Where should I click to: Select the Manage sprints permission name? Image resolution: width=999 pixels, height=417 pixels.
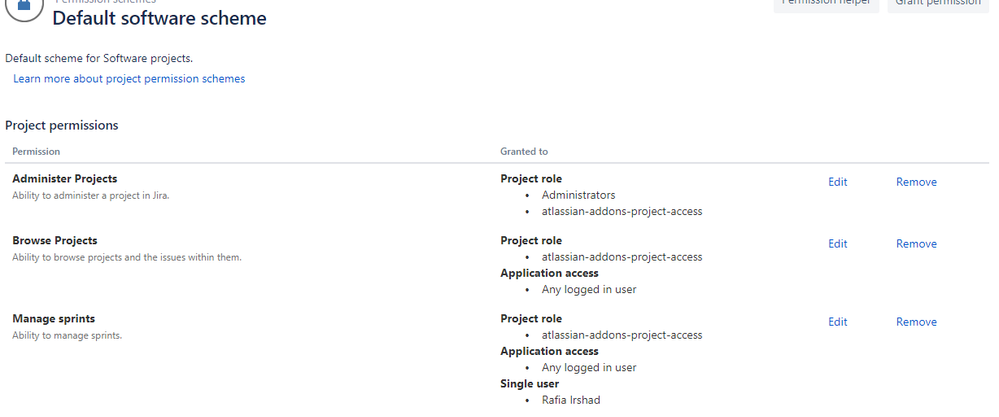pyautogui.click(x=54, y=319)
